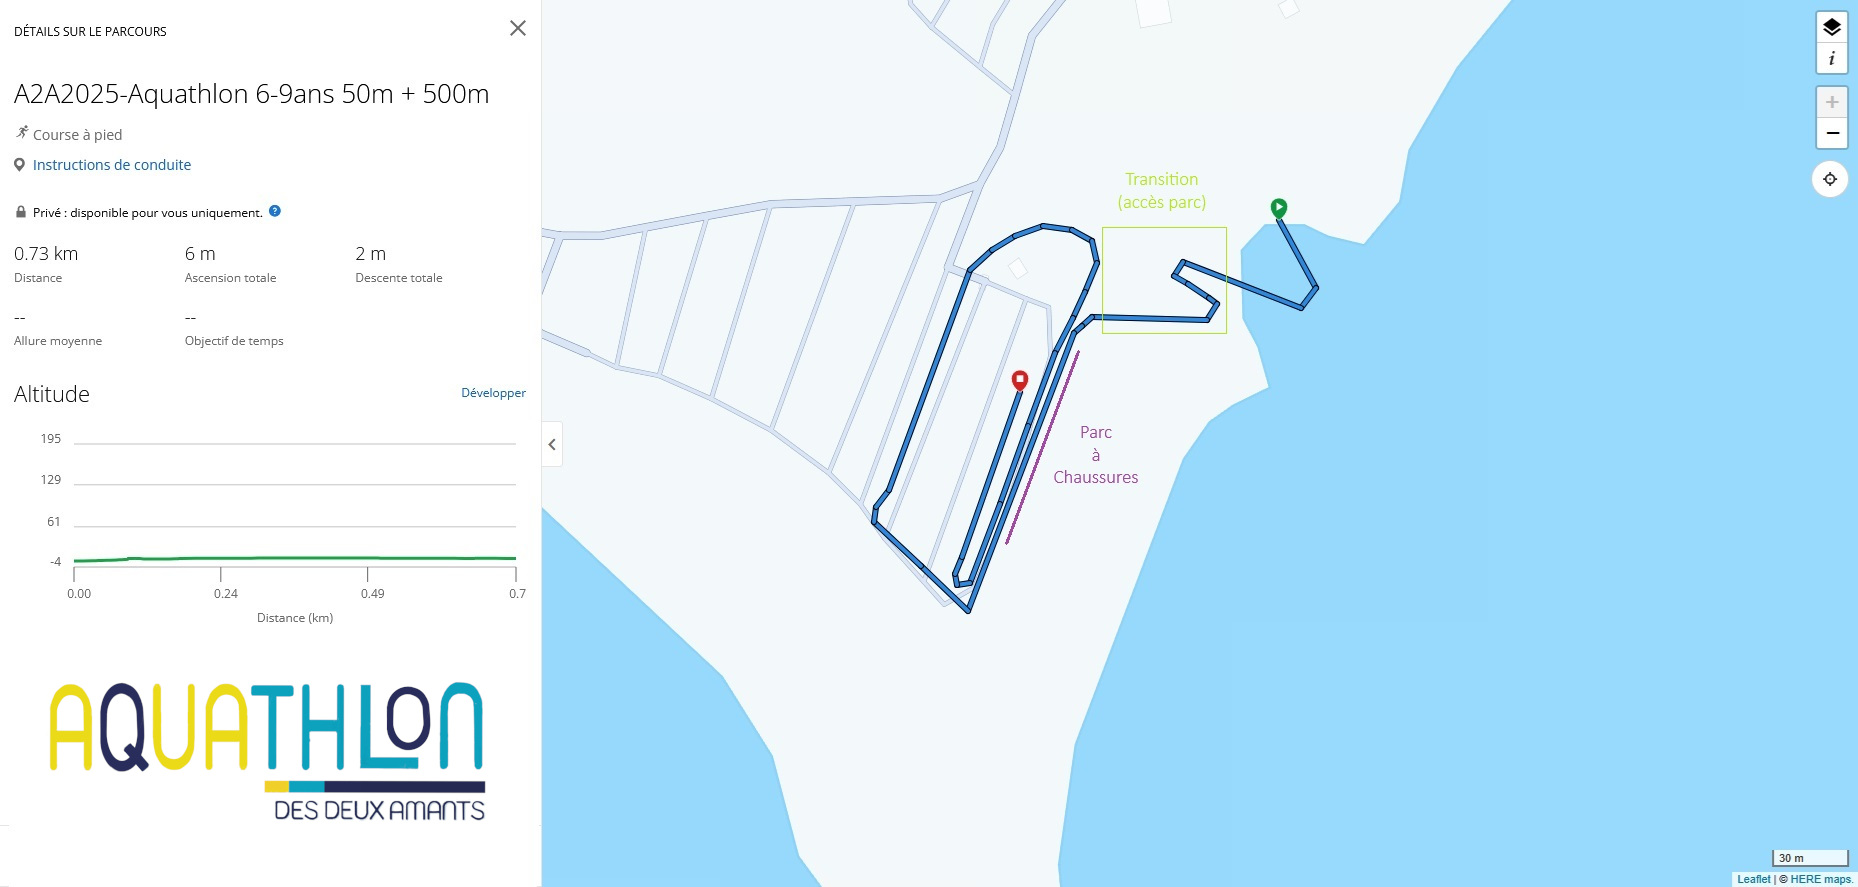Screen dimensions: 1858x887
Task: Click the privacy help question icon
Action: click(x=275, y=211)
